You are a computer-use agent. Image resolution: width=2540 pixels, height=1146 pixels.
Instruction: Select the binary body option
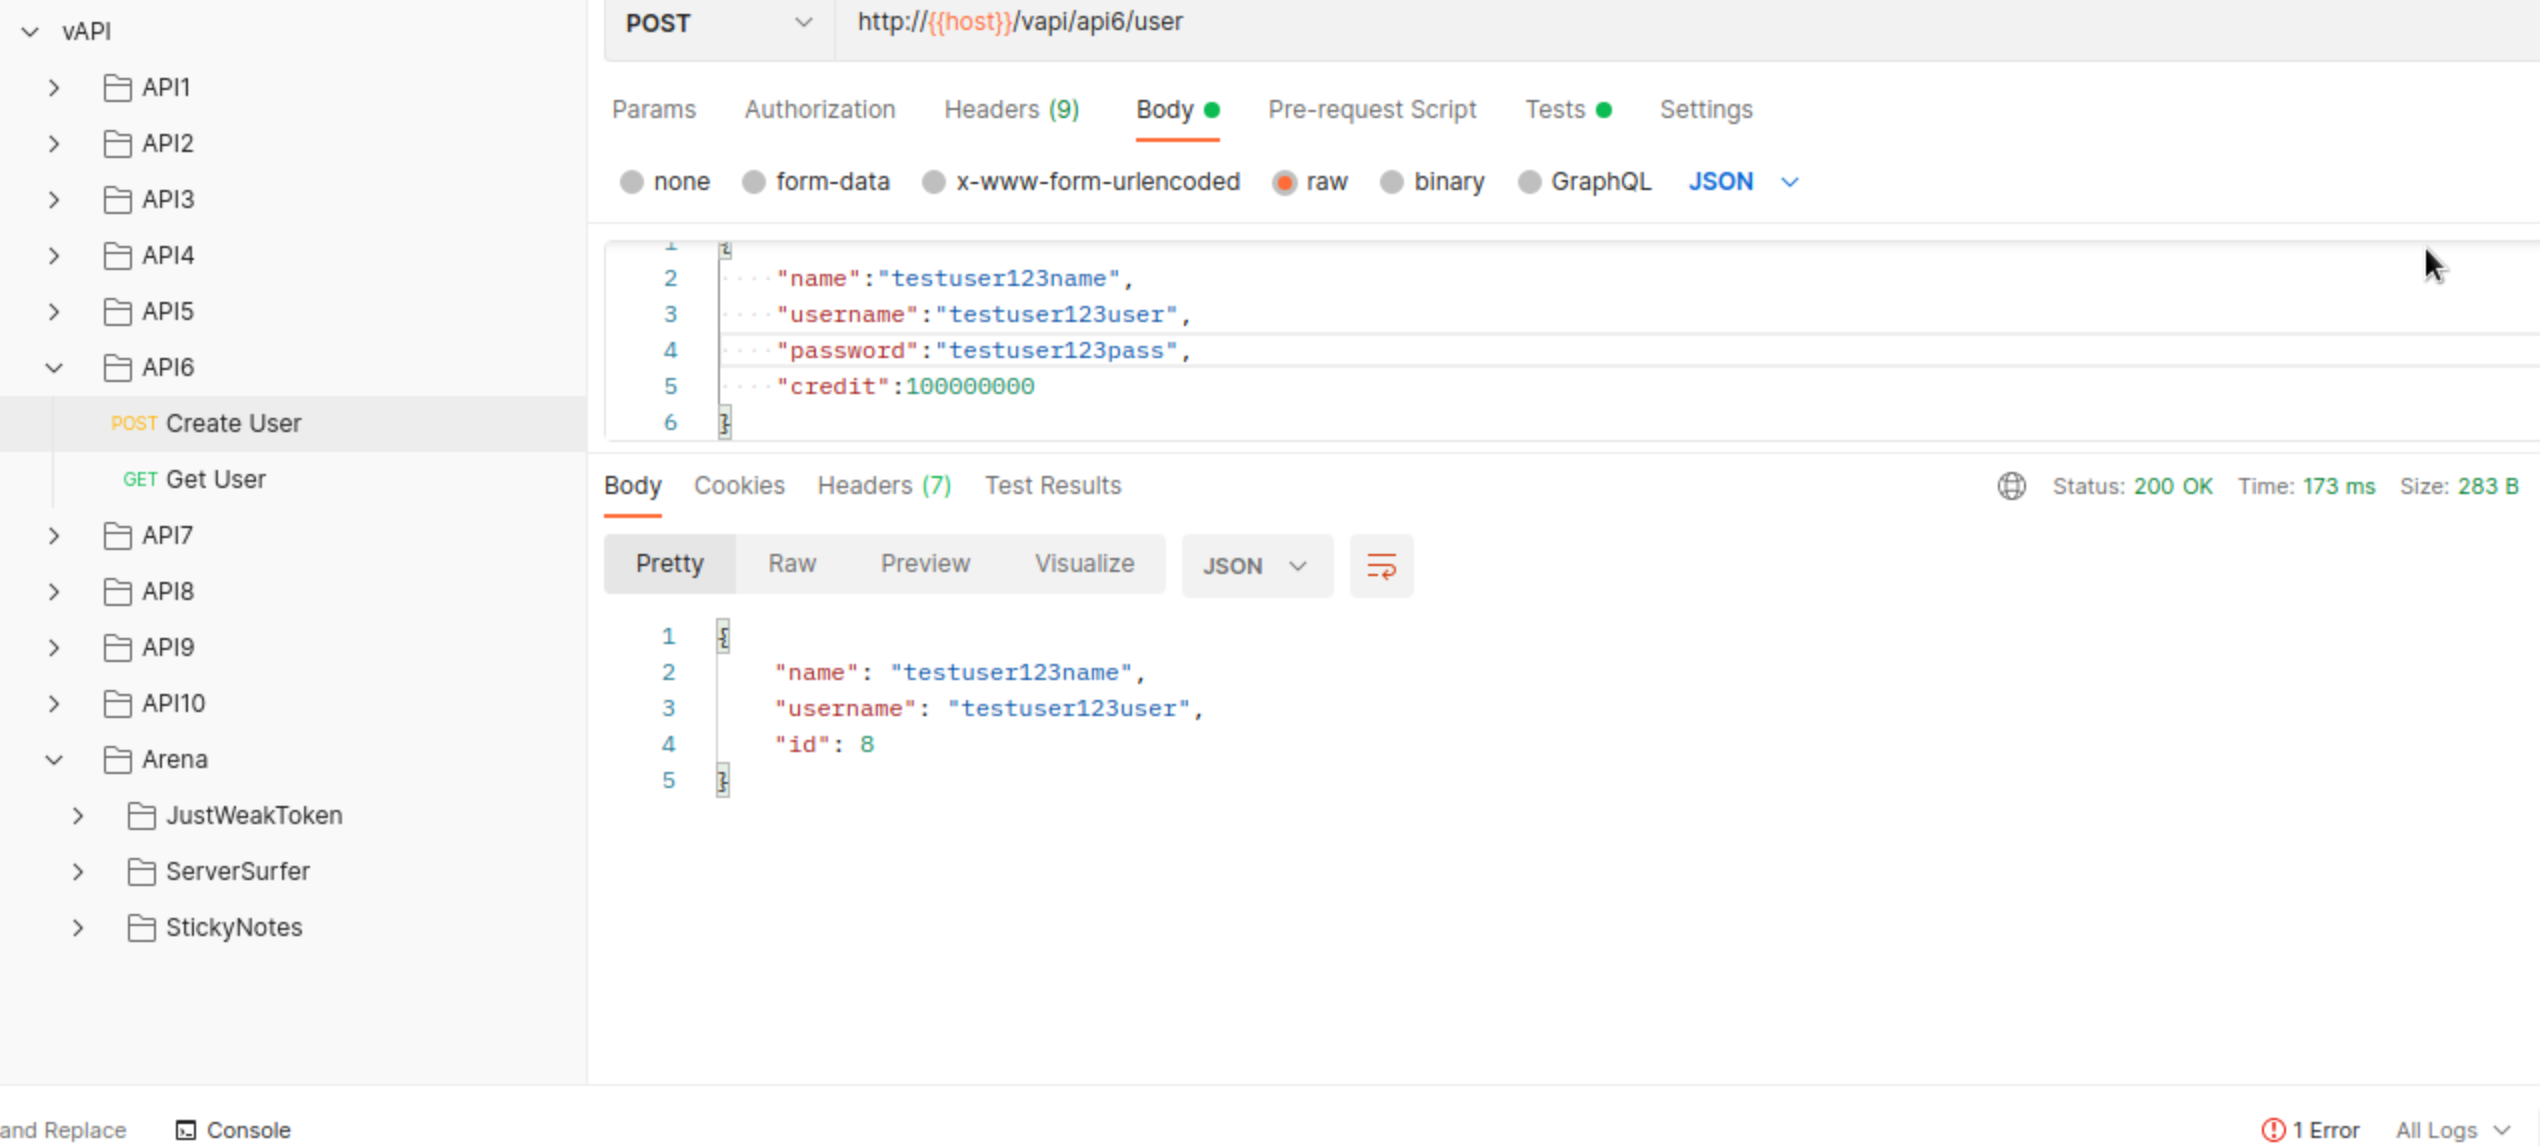coord(1392,182)
